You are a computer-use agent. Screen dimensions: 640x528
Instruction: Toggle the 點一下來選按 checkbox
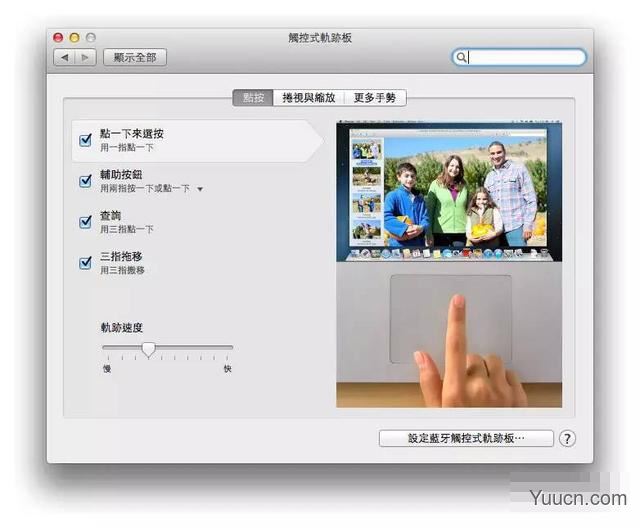(85, 140)
